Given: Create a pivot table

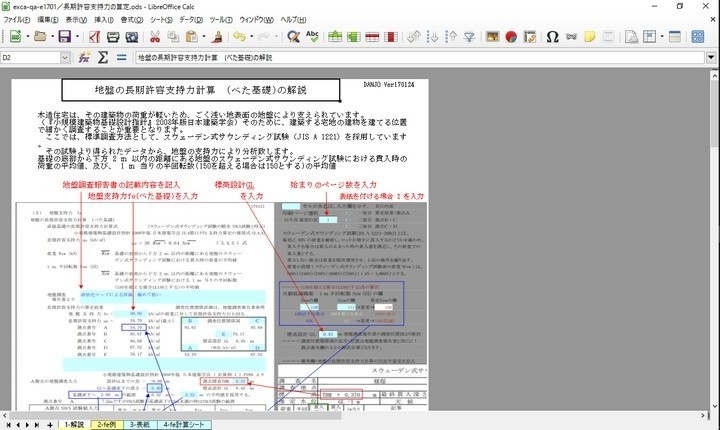Looking at the screenshot, I should click(529, 36).
